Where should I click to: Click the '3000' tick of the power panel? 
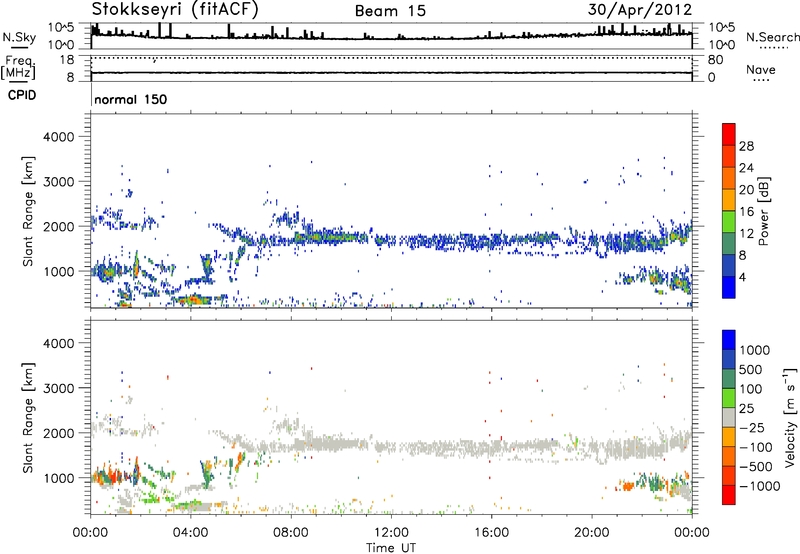click(x=59, y=182)
